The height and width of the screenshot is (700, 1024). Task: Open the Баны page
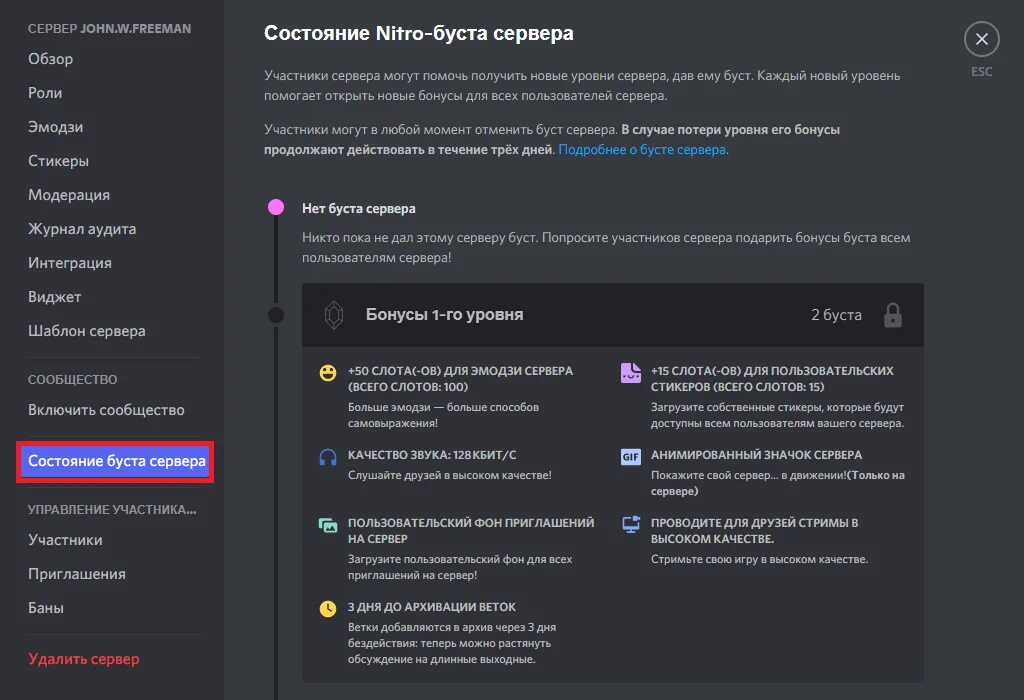(46, 608)
